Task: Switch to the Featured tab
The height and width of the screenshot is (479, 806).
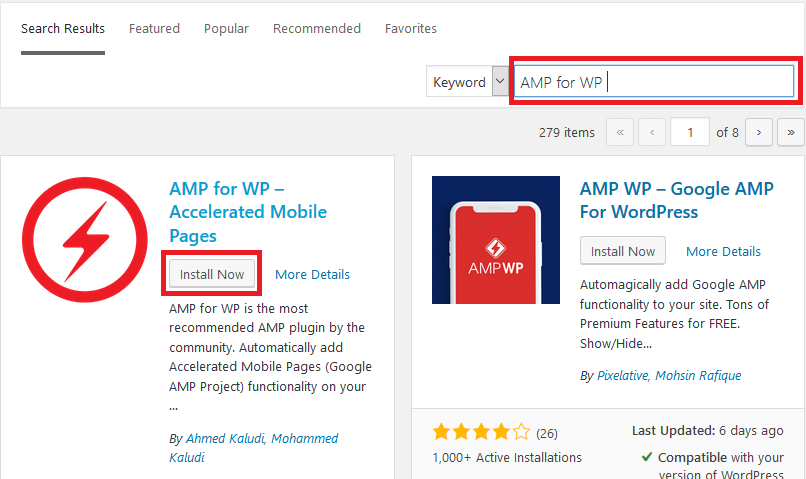Action: tap(154, 29)
